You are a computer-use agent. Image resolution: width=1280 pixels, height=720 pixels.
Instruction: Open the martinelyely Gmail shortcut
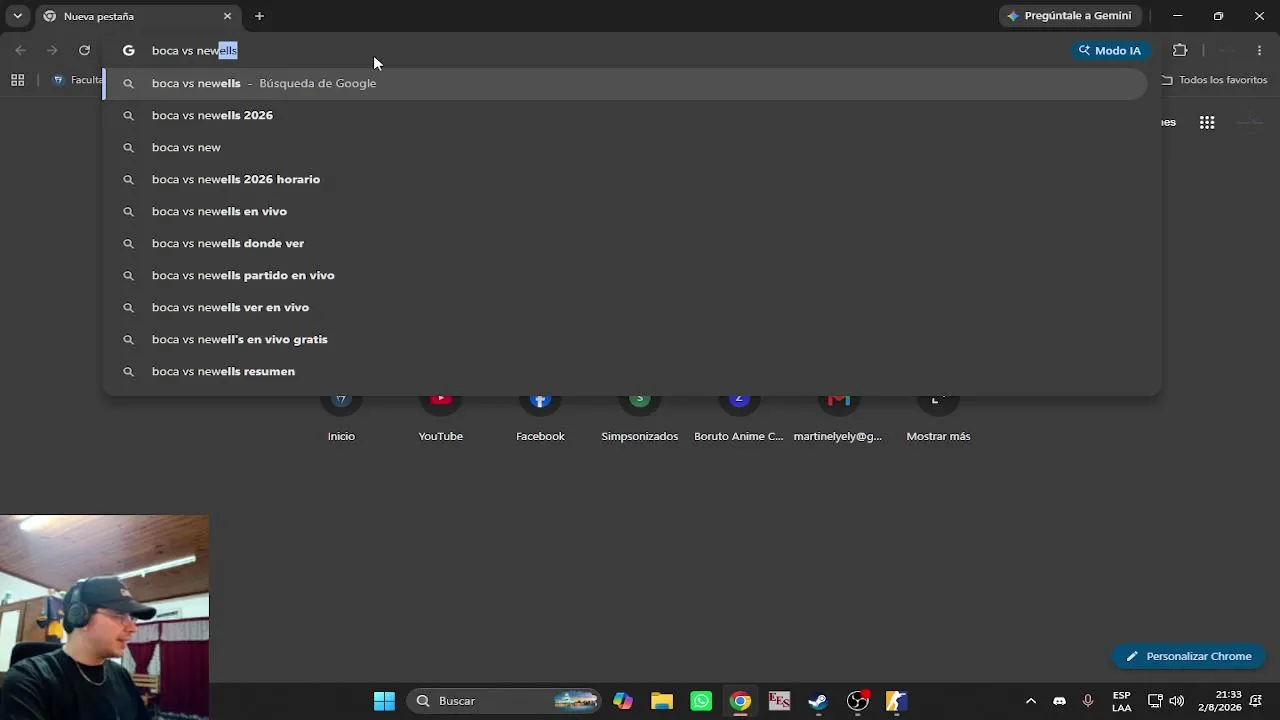[838, 418]
